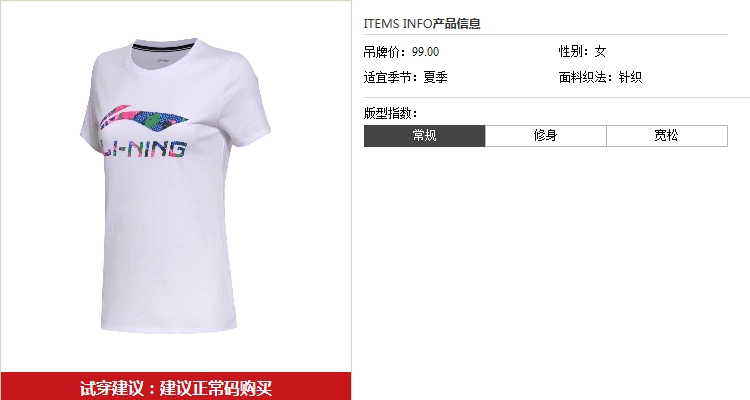Click the bottom hem of the shirt
The height and width of the screenshot is (400, 750).
(169, 328)
